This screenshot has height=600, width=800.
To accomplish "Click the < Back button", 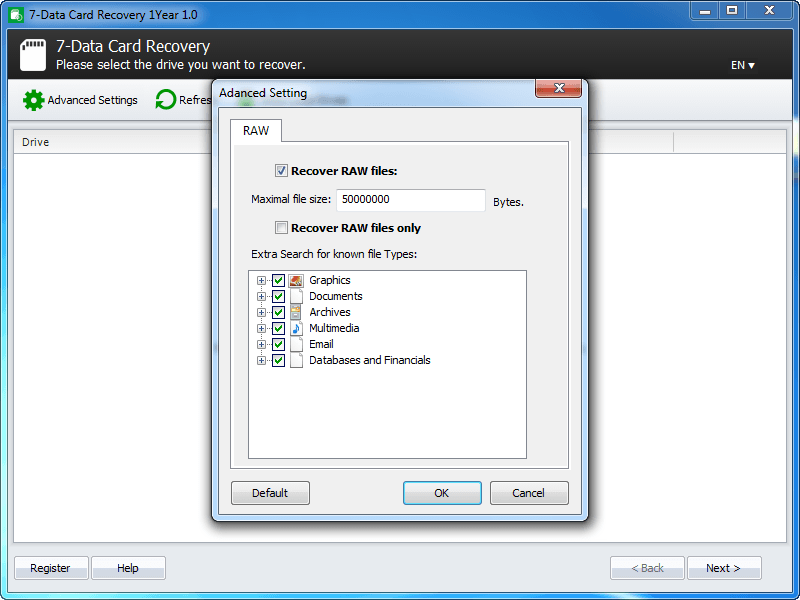I will 647,568.
